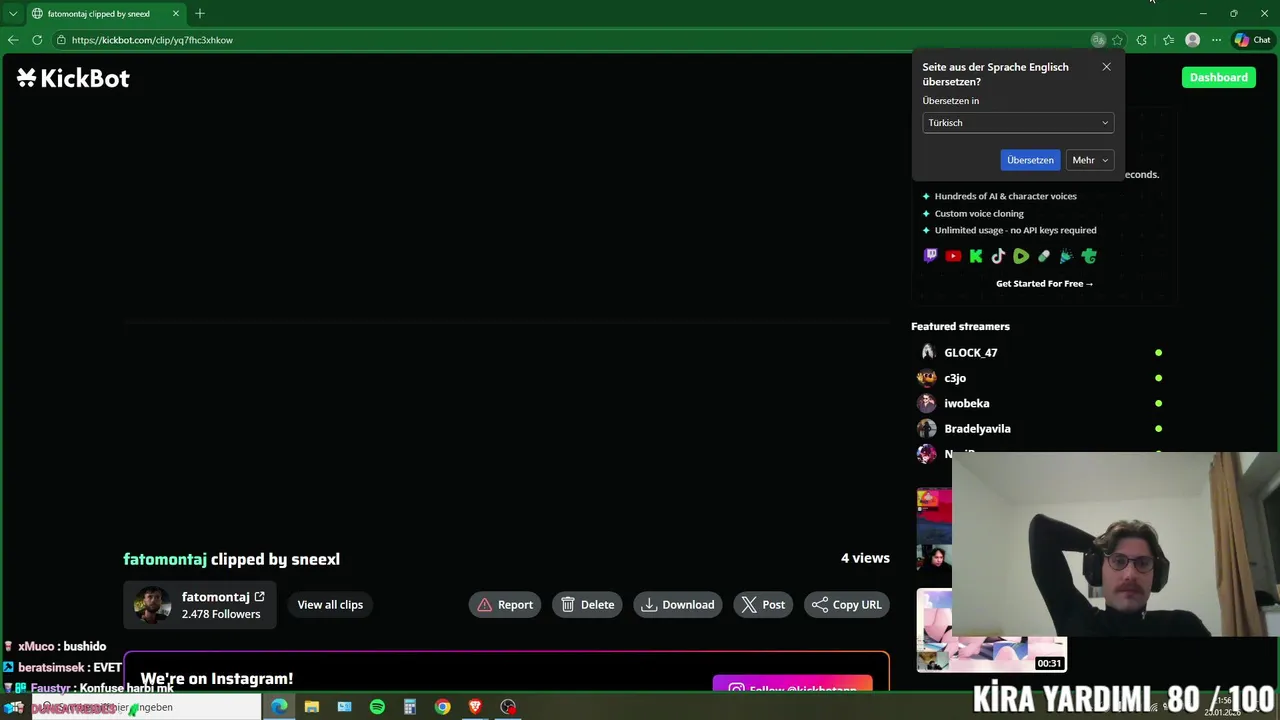
Task: Open File Explorer from taskbar
Action: pyautogui.click(x=312, y=707)
